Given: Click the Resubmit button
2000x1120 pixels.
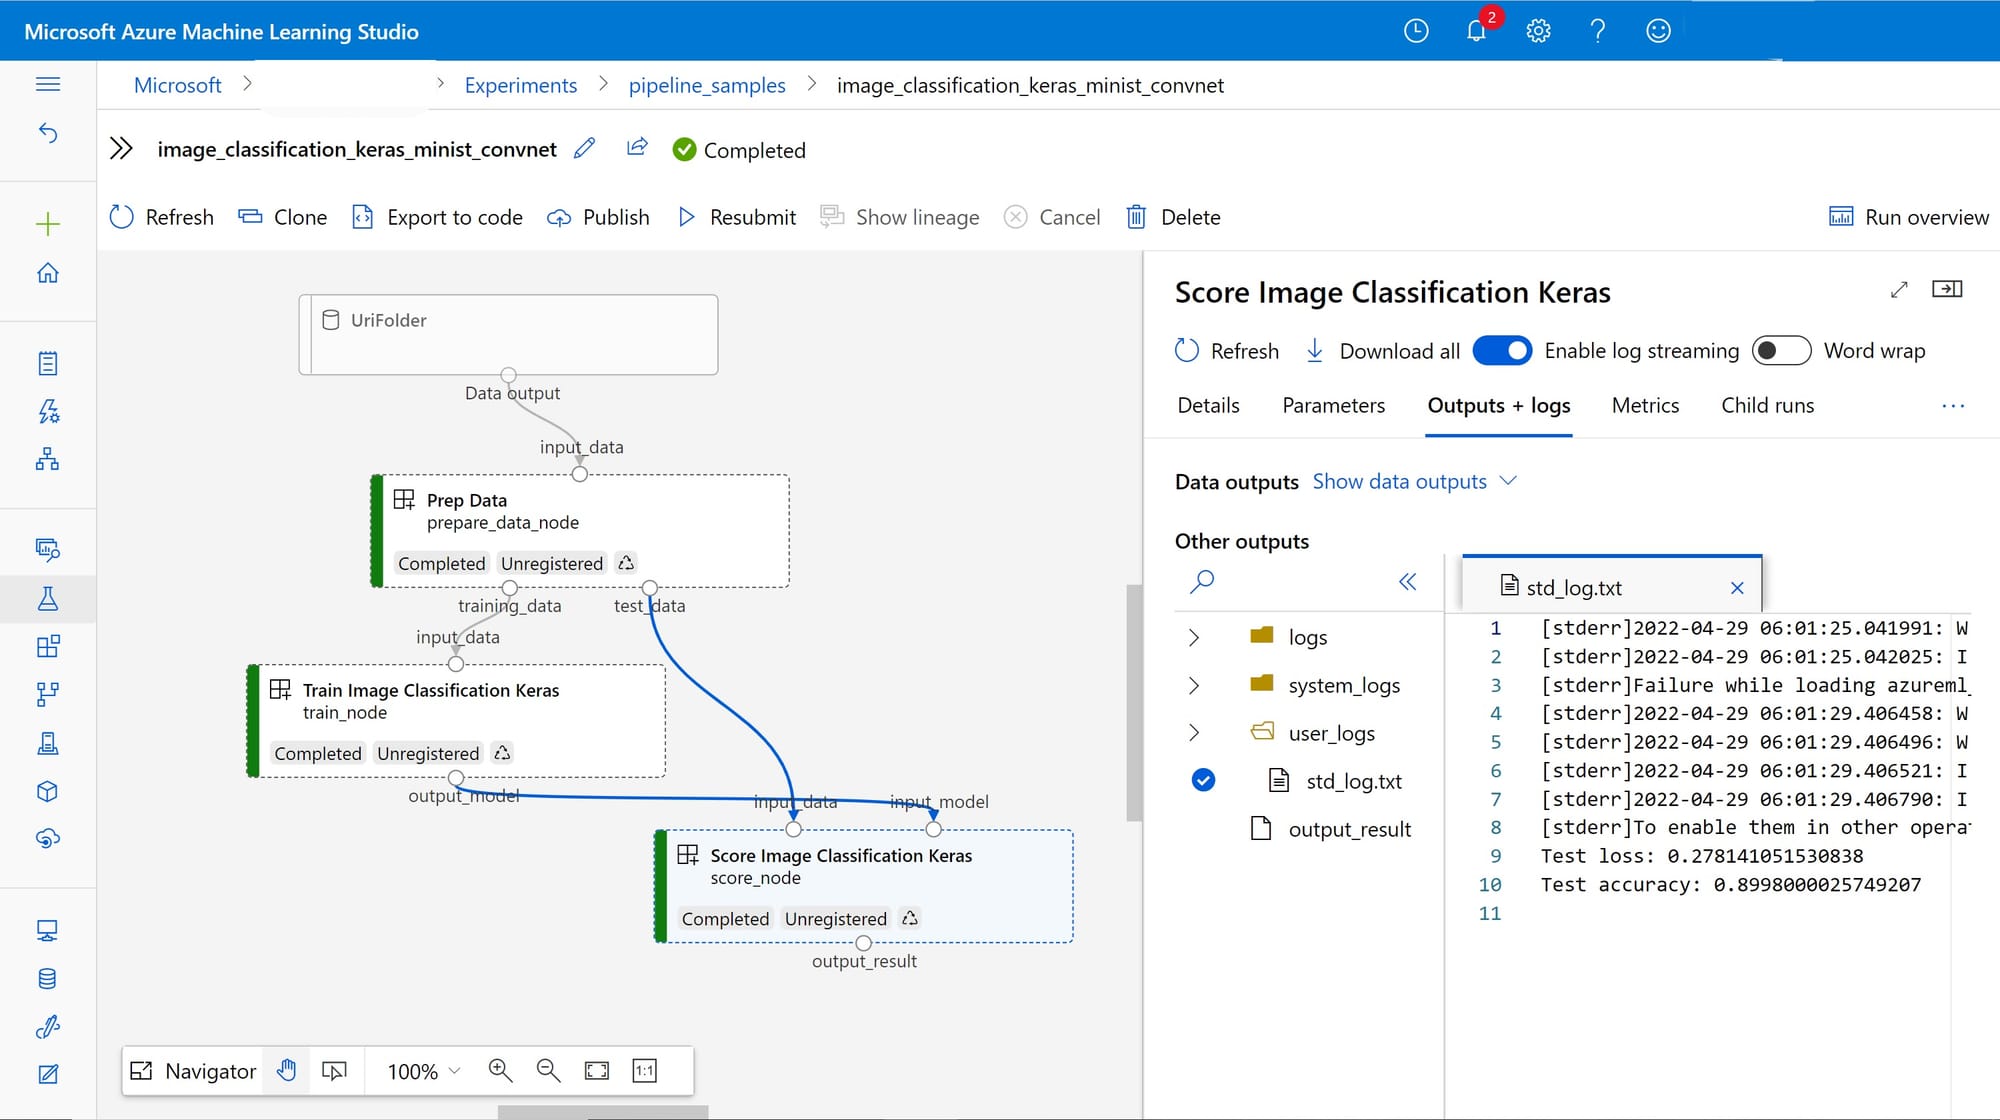Looking at the screenshot, I should [736, 217].
